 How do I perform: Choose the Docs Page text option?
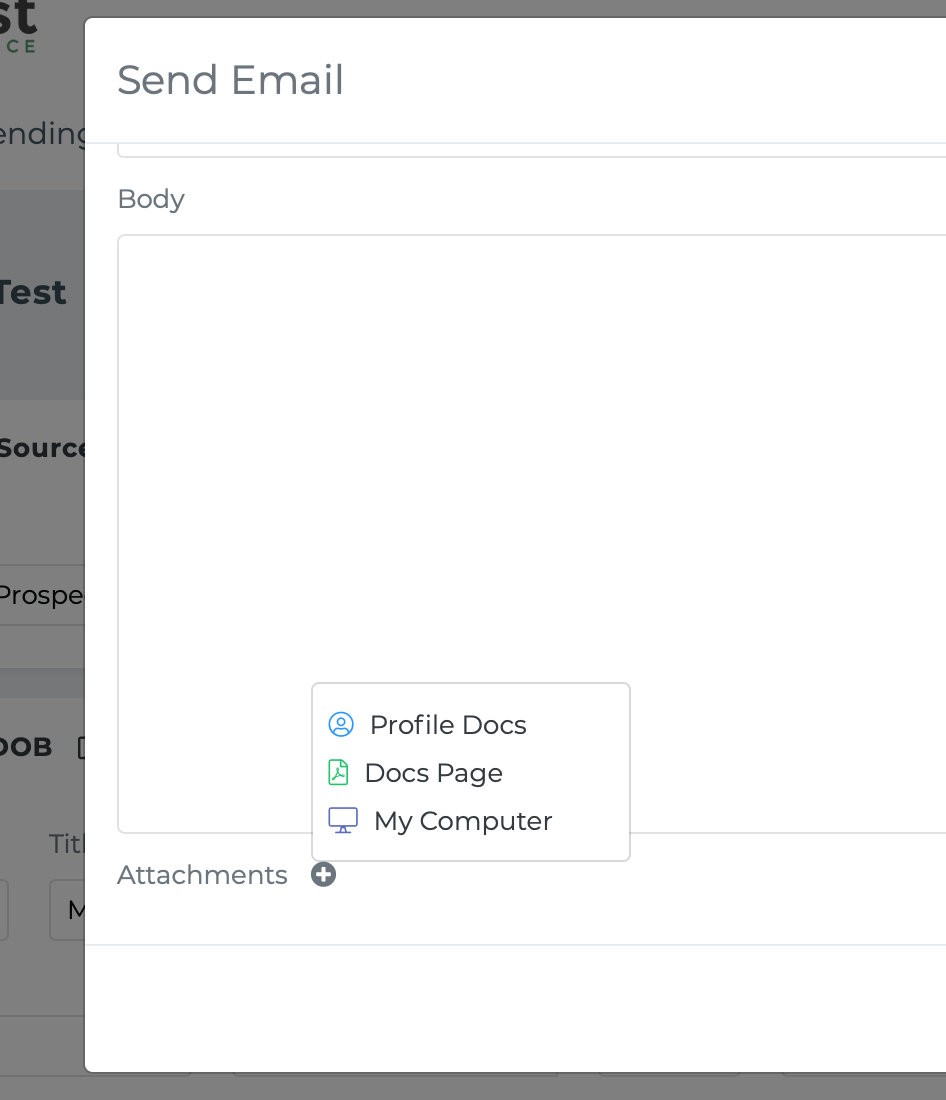coord(434,773)
